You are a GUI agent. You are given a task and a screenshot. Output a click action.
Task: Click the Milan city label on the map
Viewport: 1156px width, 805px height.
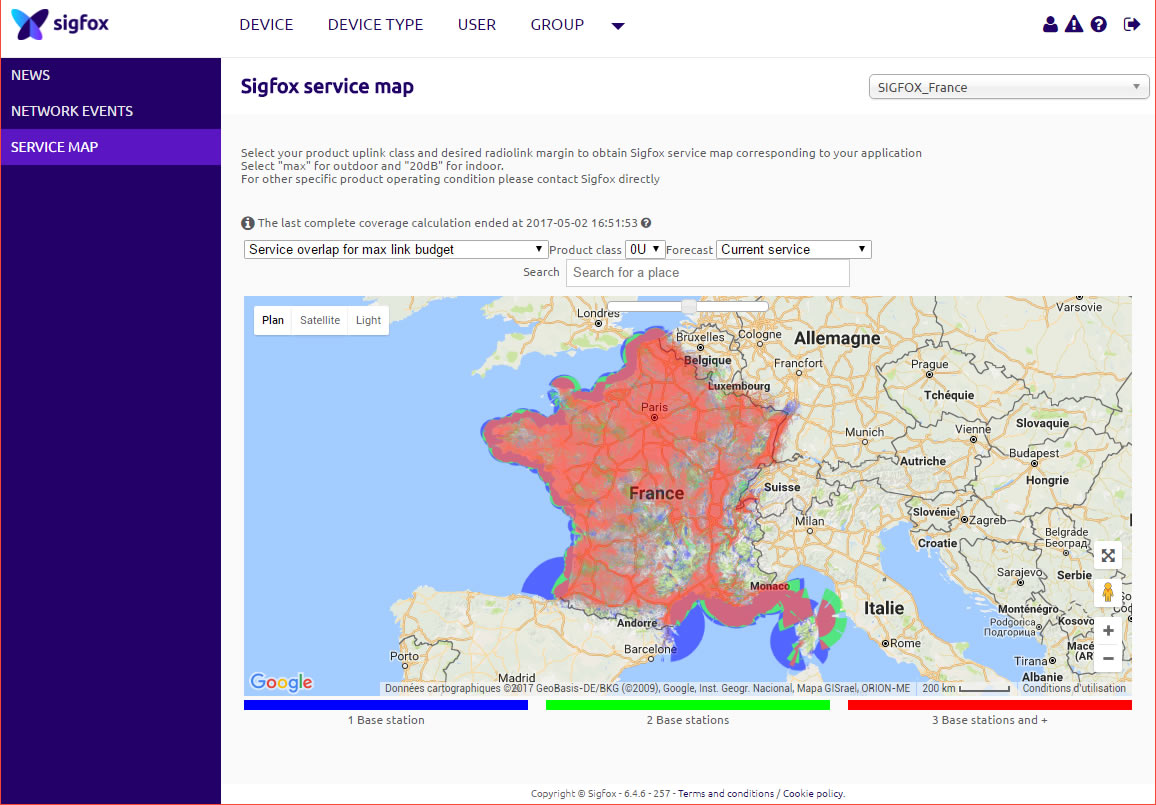(x=809, y=520)
